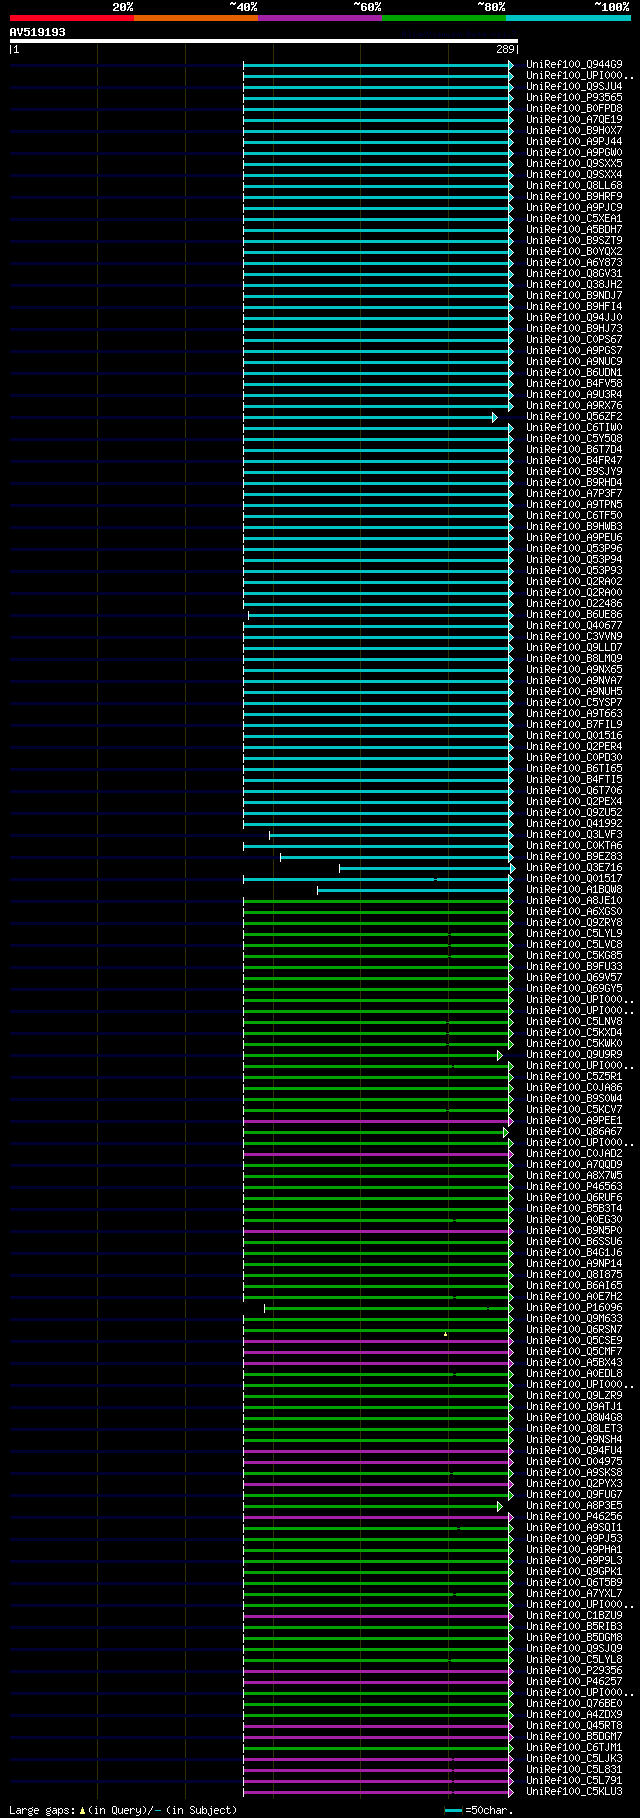Screen dimensions: 640x1818
Task: Open the UniRef100_Q40677 hit link
Action: pyautogui.click(x=574, y=626)
